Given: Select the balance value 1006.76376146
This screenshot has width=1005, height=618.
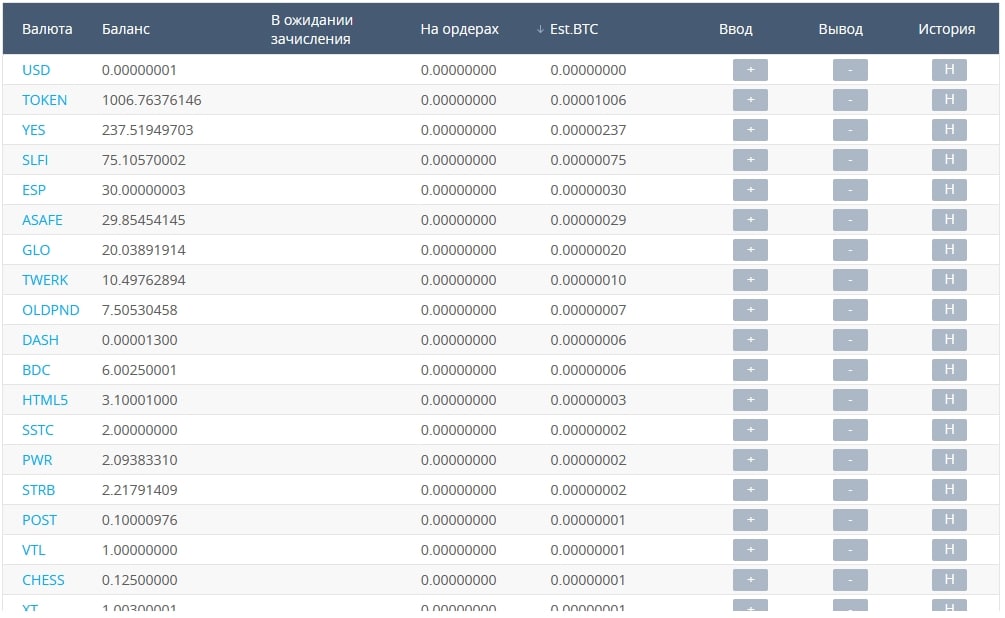Looking at the screenshot, I should click(151, 100).
